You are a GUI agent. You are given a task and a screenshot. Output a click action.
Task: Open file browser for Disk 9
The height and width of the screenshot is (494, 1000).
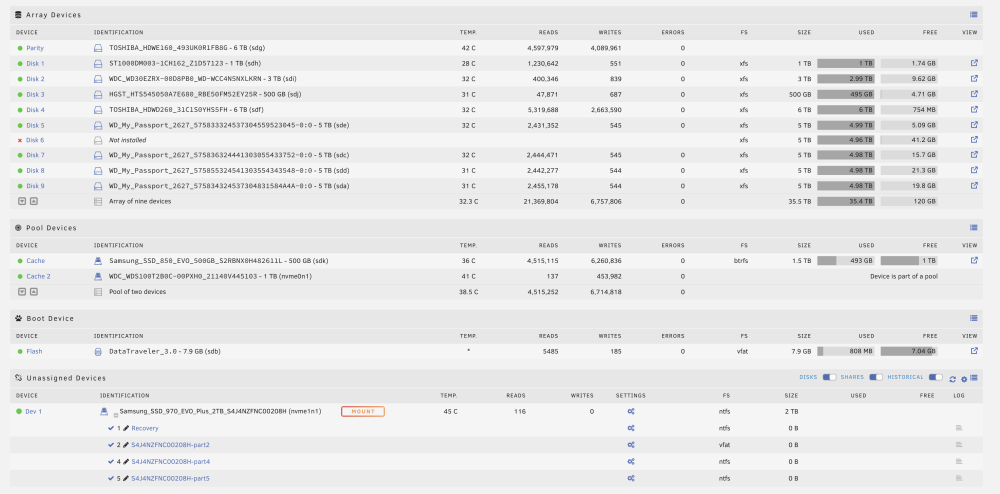click(x=974, y=185)
